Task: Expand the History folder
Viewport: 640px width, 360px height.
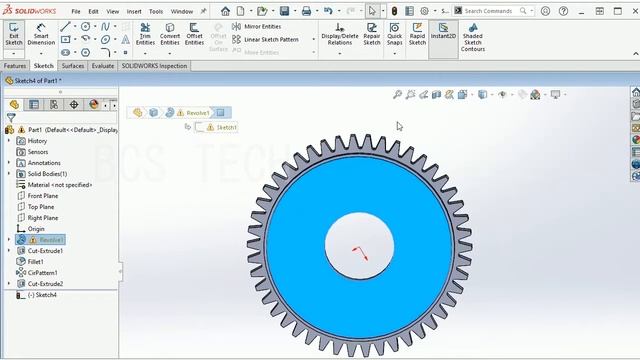Action: (x=9, y=140)
